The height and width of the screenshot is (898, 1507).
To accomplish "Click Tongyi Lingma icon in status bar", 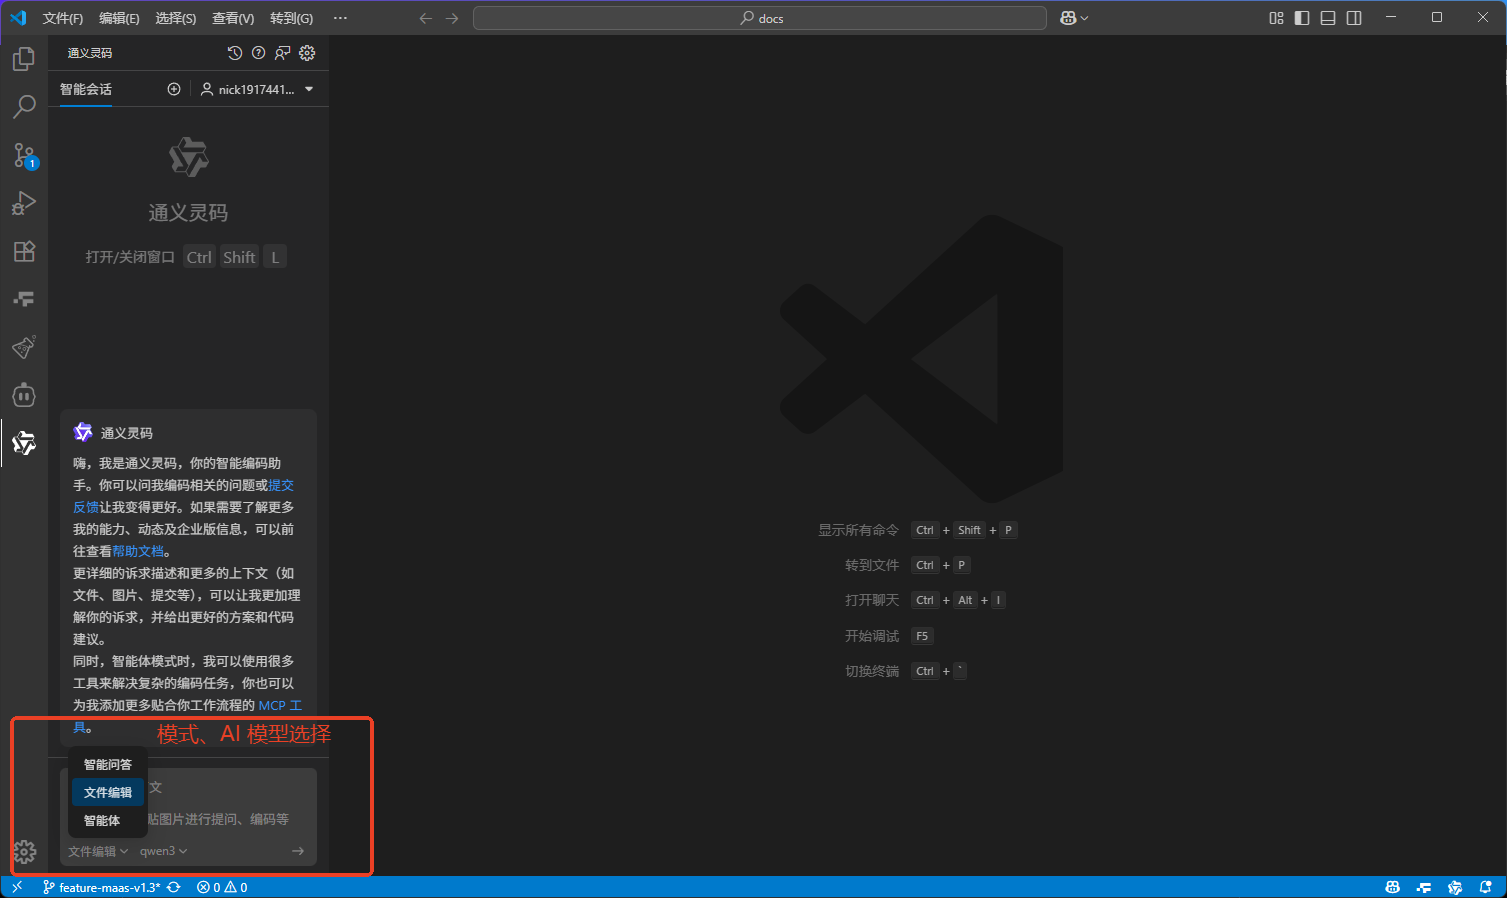I will 1455,887.
